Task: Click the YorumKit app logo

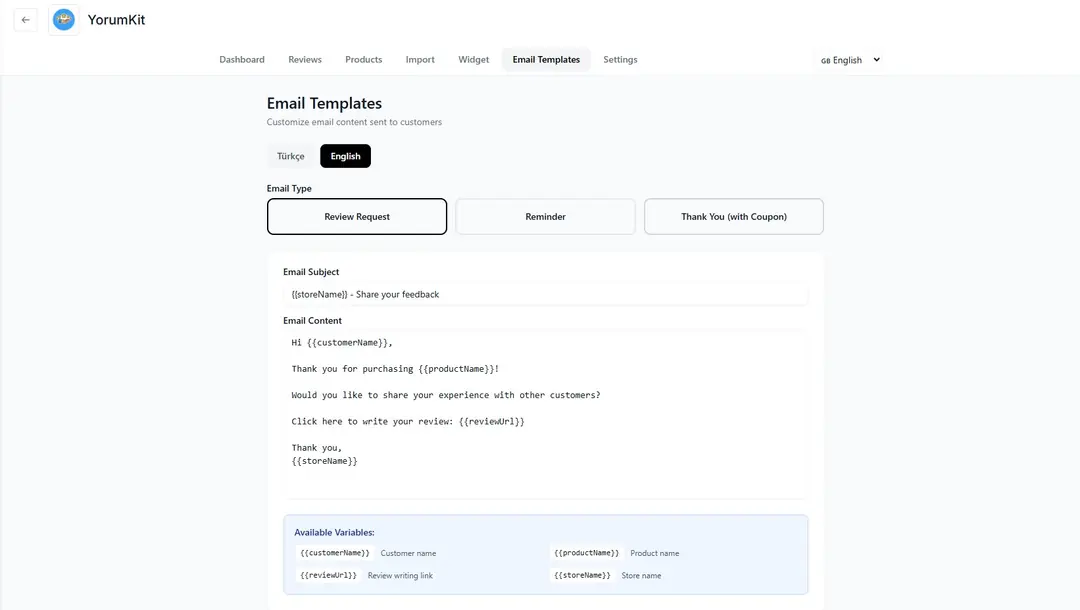Action: coord(64,20)
